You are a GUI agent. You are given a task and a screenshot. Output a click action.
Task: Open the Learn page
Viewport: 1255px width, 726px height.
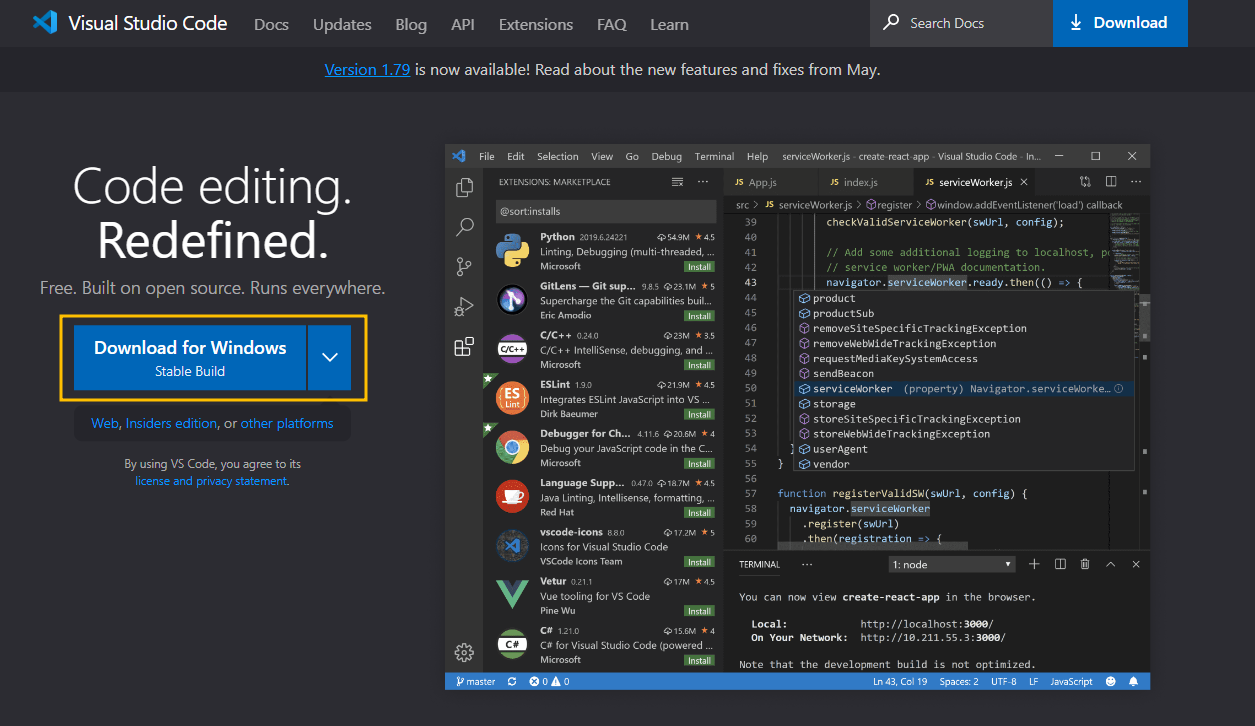(x=669, y=24)
